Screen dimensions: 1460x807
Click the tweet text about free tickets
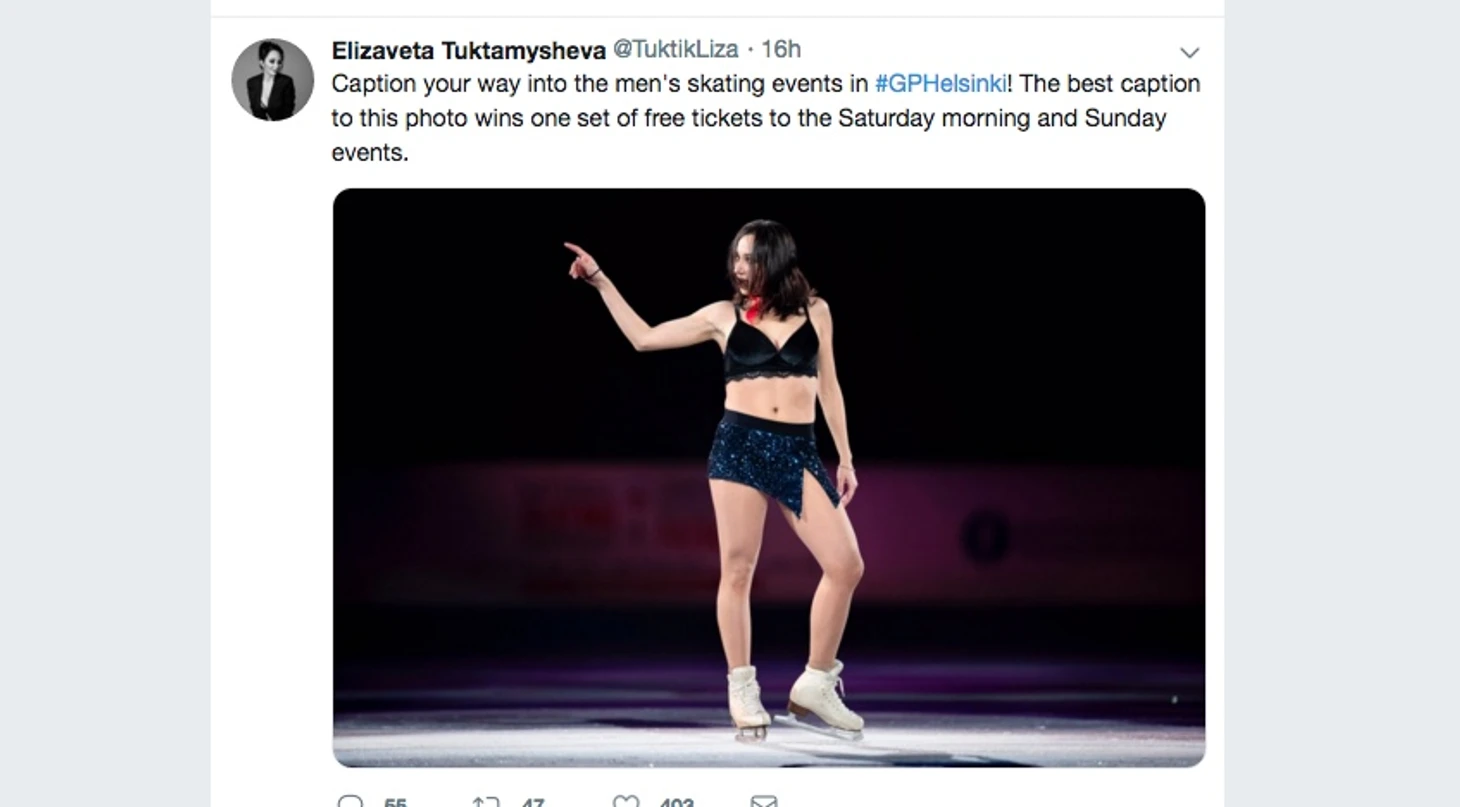[x=766, y=118]
